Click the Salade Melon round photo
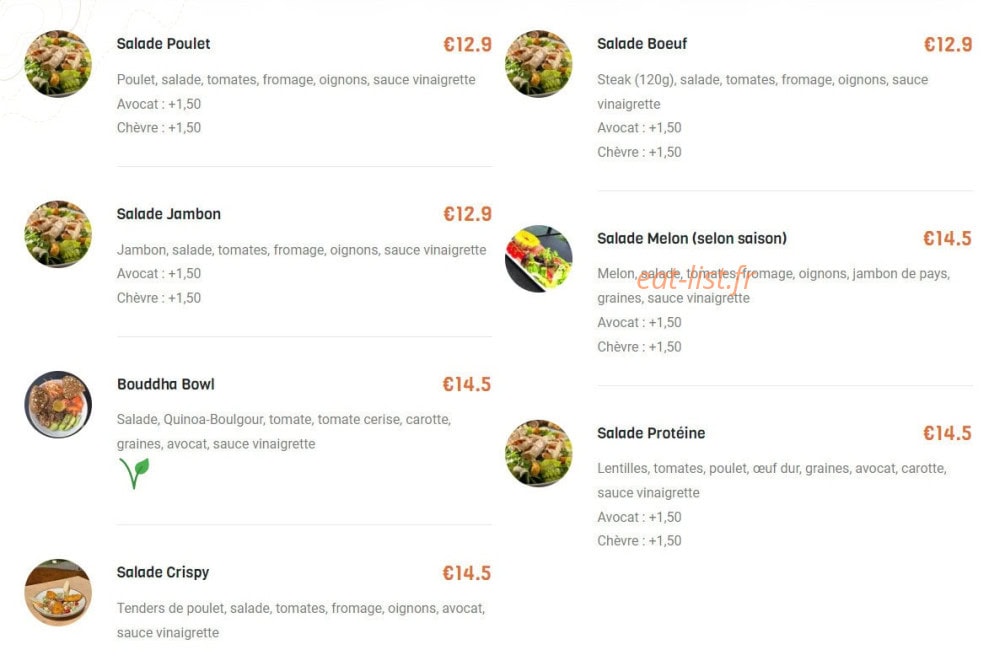989x666 pixels. coord(539,259)
